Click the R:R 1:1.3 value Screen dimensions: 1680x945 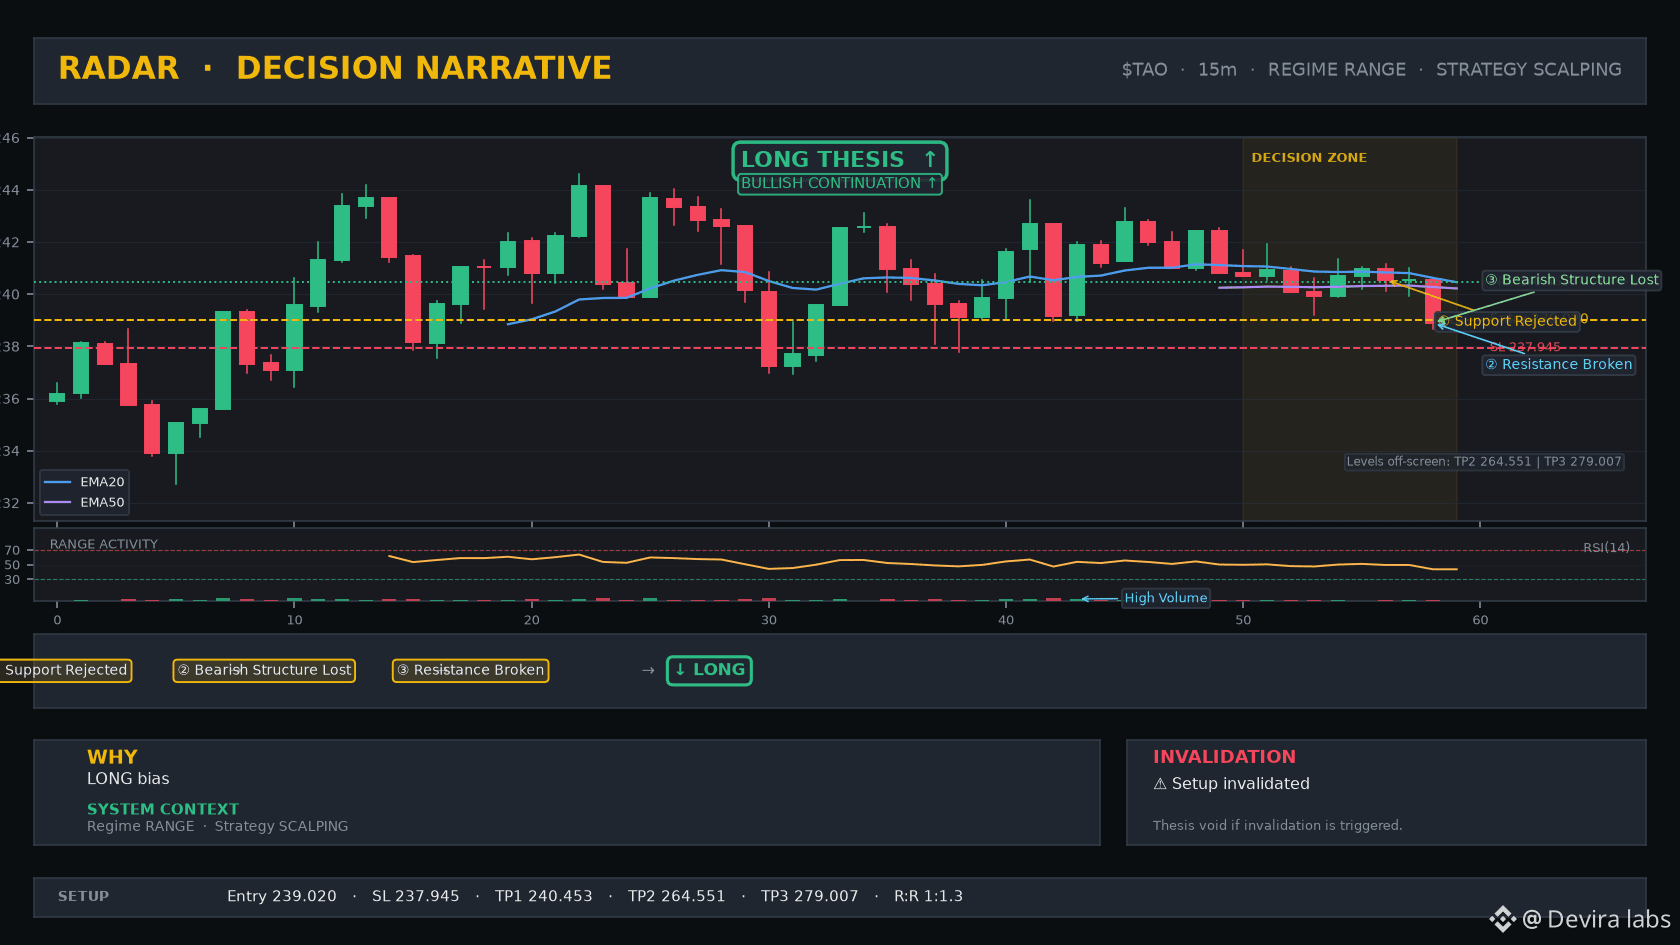929,897
